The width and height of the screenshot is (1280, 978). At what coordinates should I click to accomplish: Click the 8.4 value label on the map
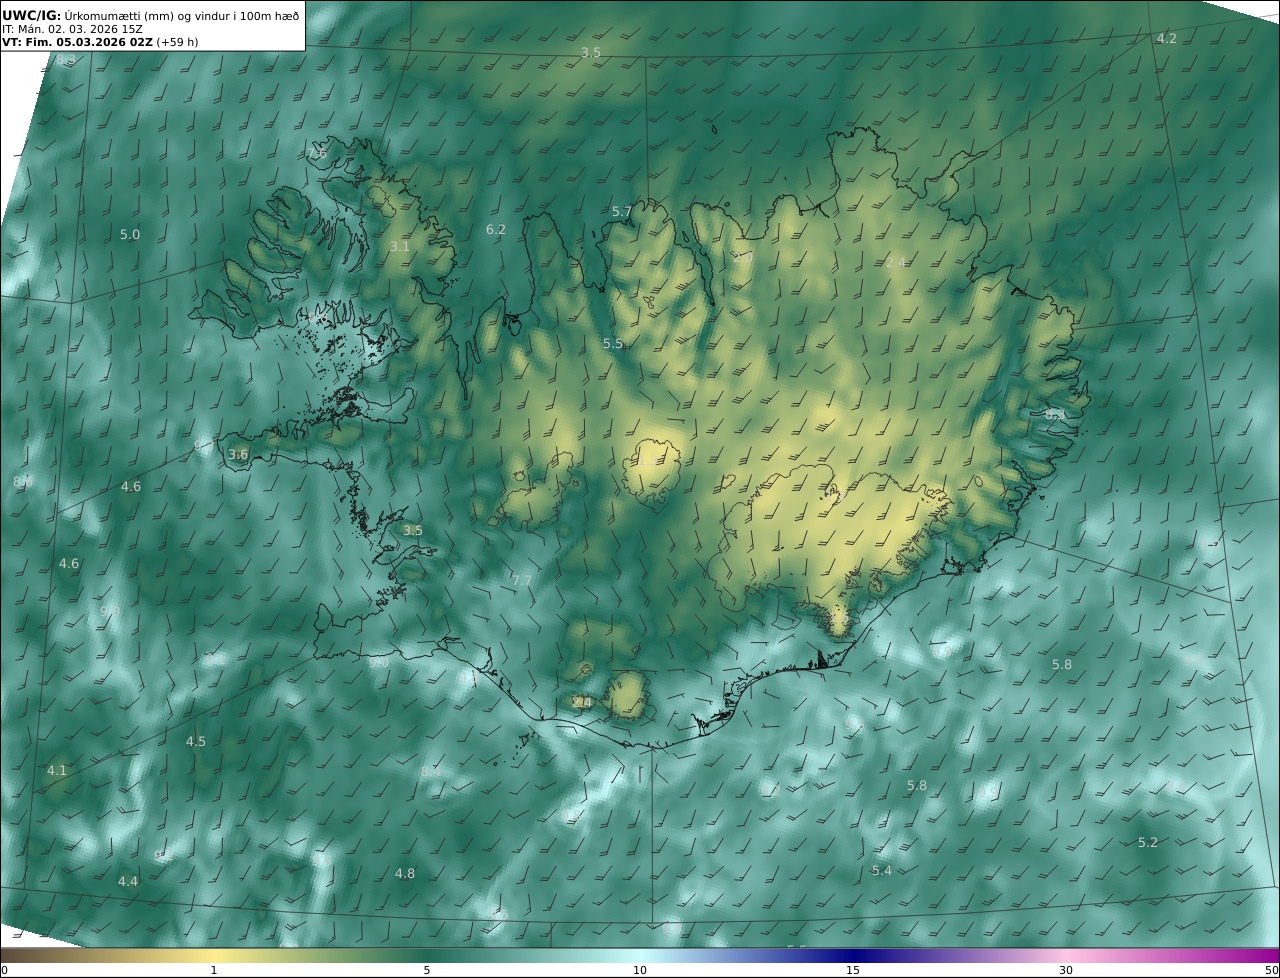coord(431,771)
